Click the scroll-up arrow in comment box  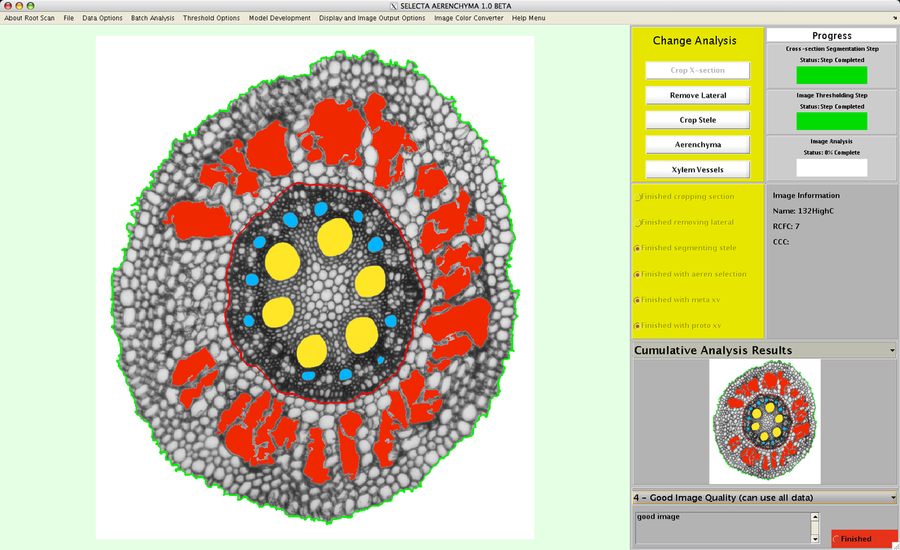(816, 518)
